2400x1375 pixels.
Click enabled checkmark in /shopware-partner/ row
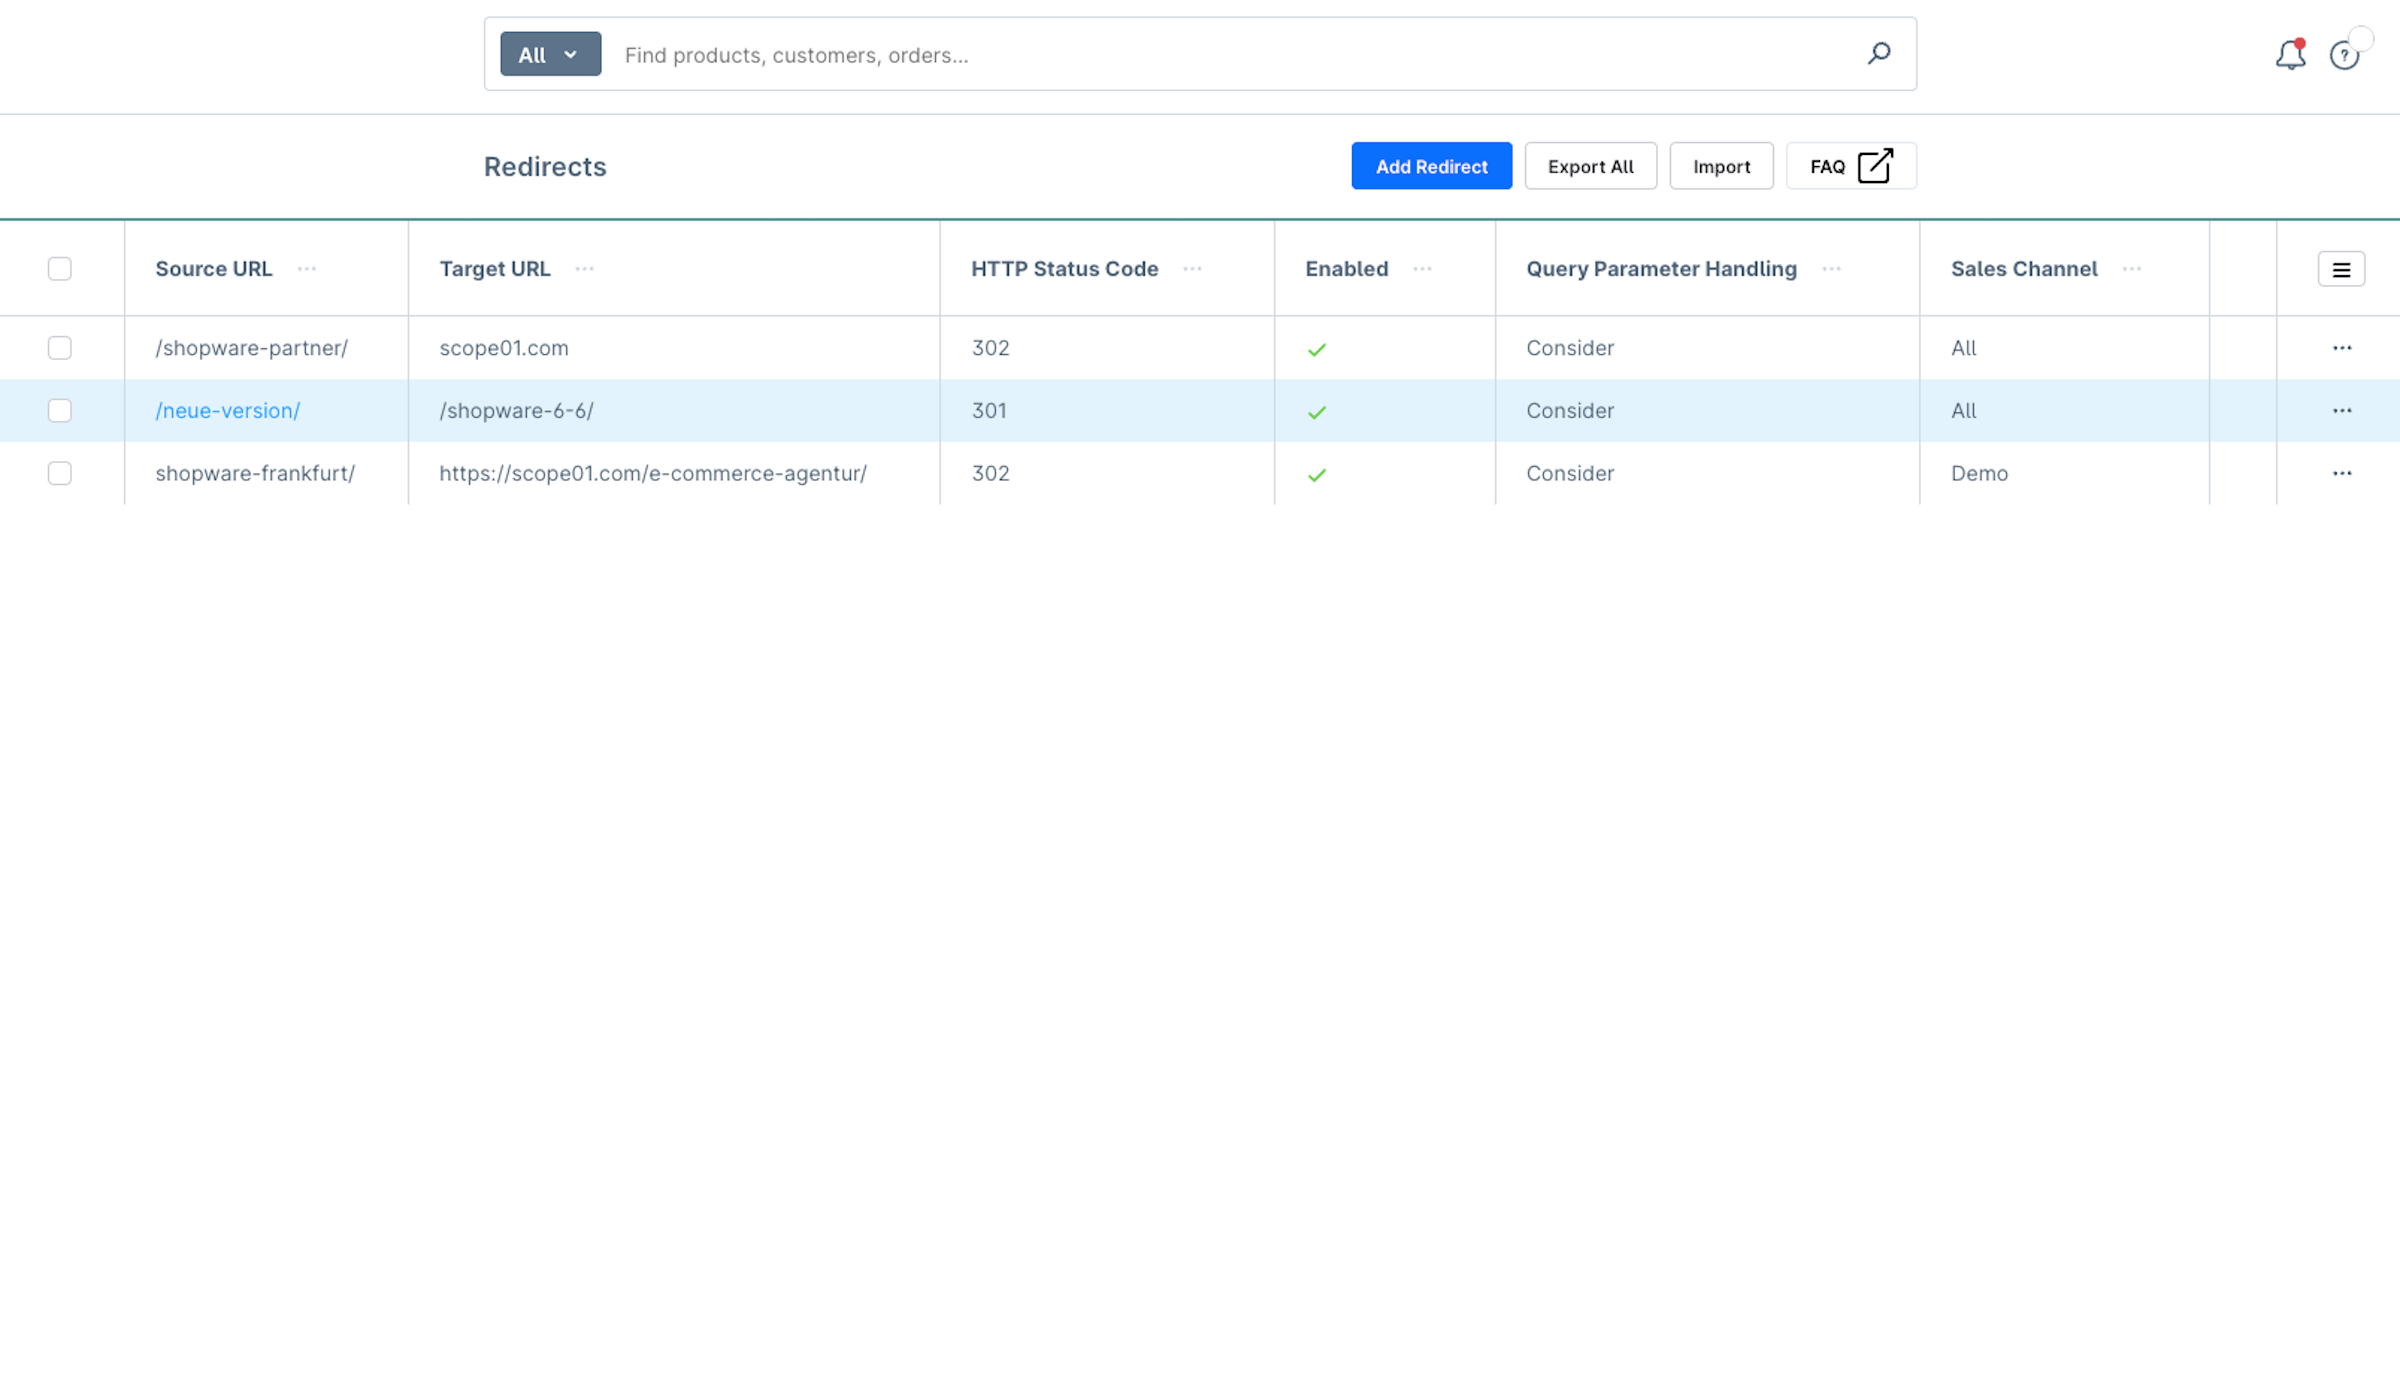pos(1317,349)
